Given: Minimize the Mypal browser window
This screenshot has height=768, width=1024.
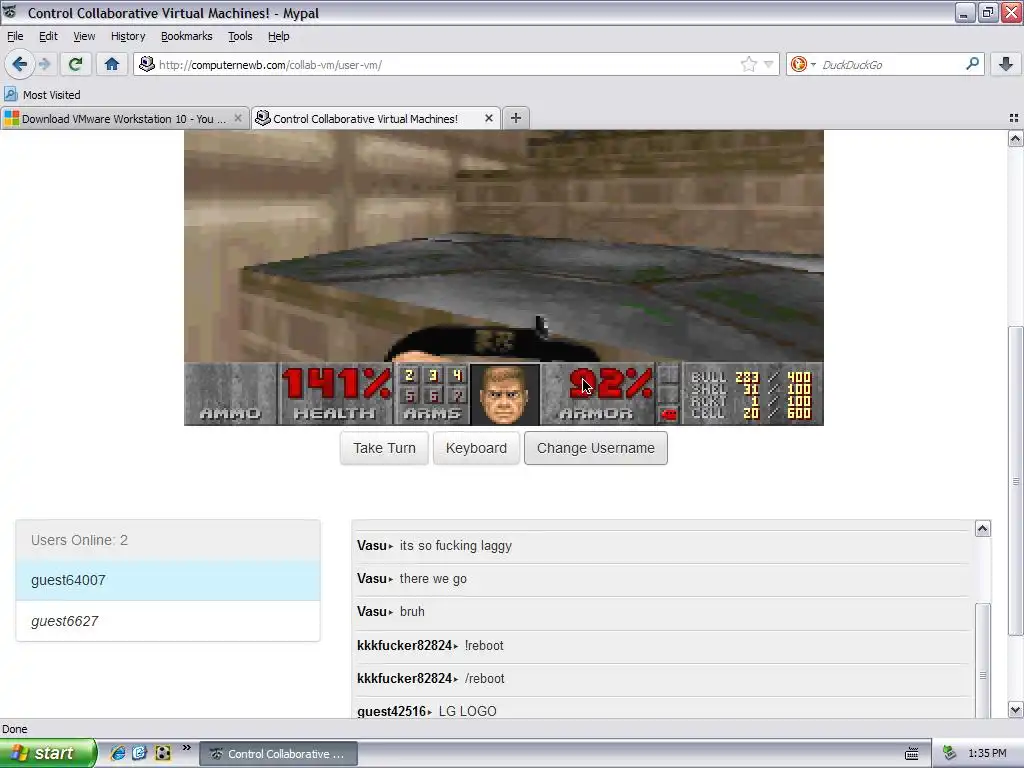Looking at the screenshot, I should tap(964, 12).
